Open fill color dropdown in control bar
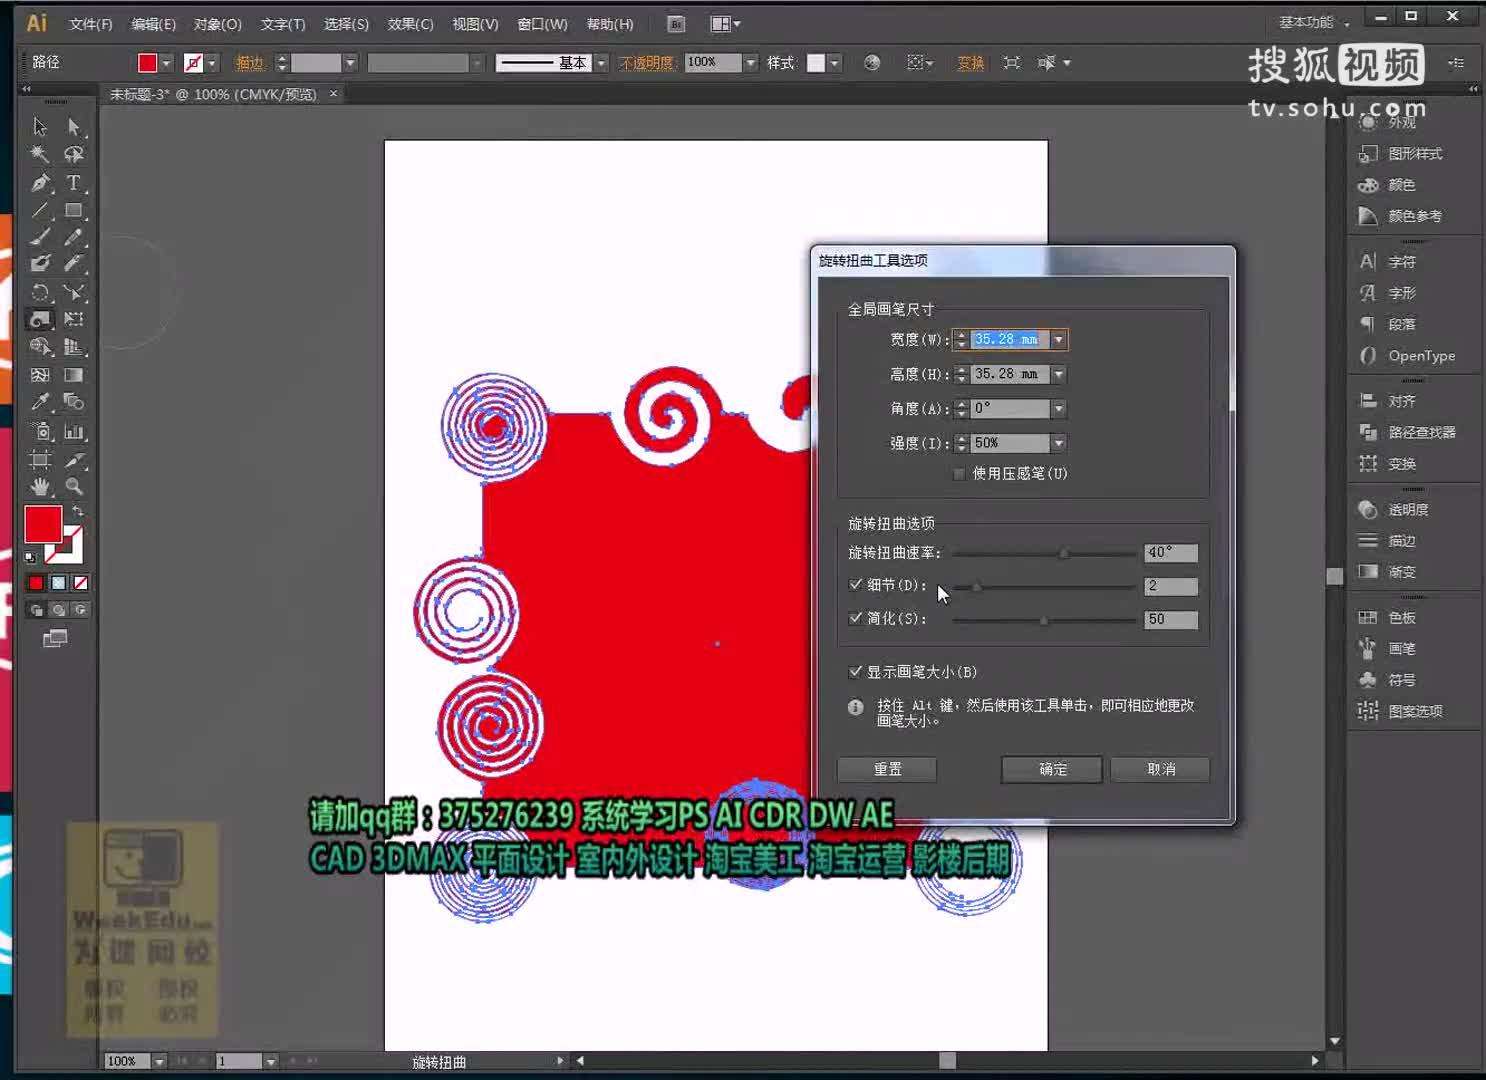 (166, 63)
